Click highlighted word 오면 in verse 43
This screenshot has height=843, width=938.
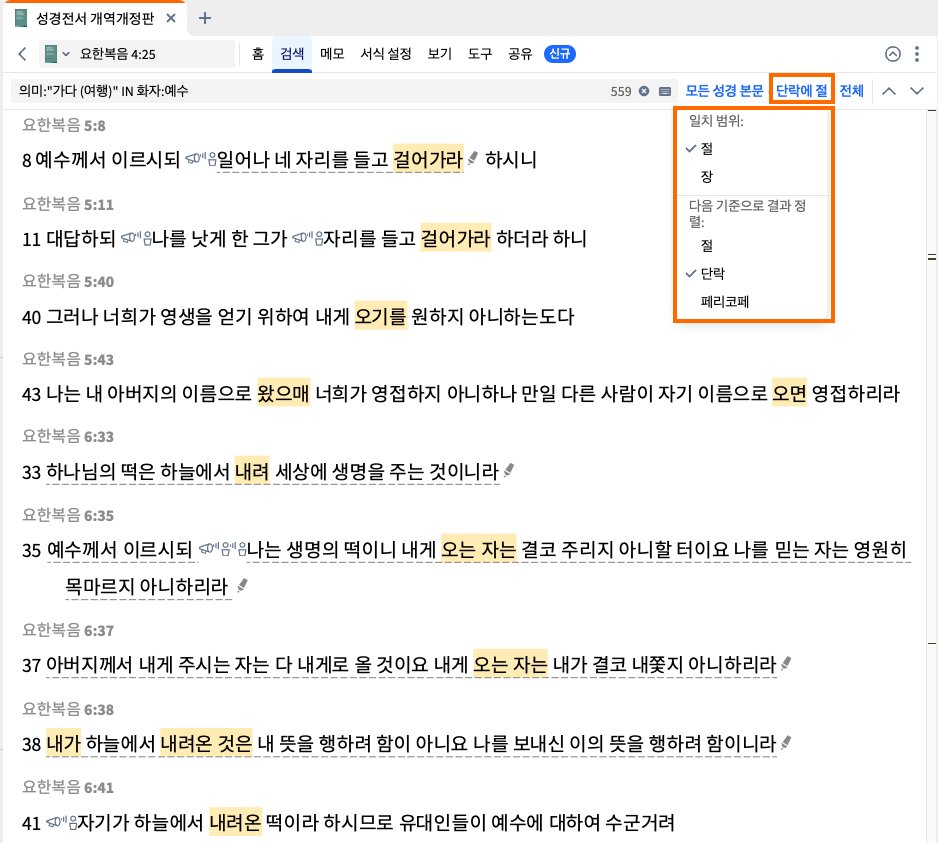(x=790, y=393)
